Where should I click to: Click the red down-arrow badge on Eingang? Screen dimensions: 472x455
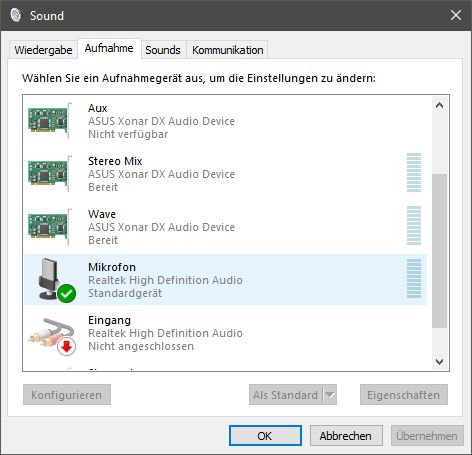tap(67, 347)
